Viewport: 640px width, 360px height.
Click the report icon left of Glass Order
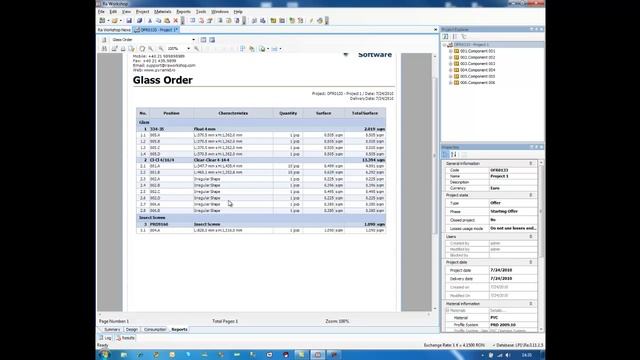pos(104,40)
